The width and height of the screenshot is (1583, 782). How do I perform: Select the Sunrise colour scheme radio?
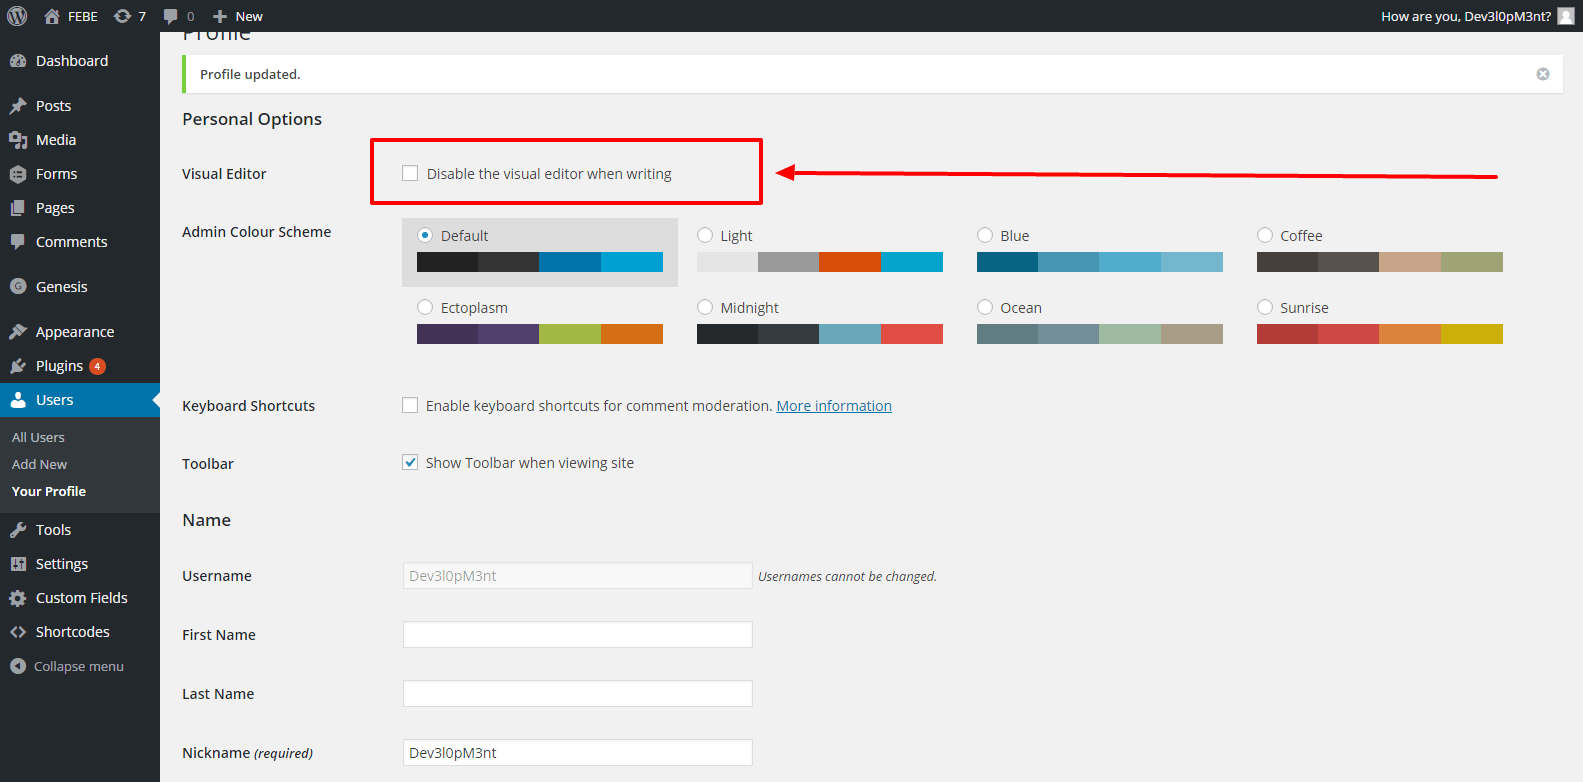(x=1265, y=307)
